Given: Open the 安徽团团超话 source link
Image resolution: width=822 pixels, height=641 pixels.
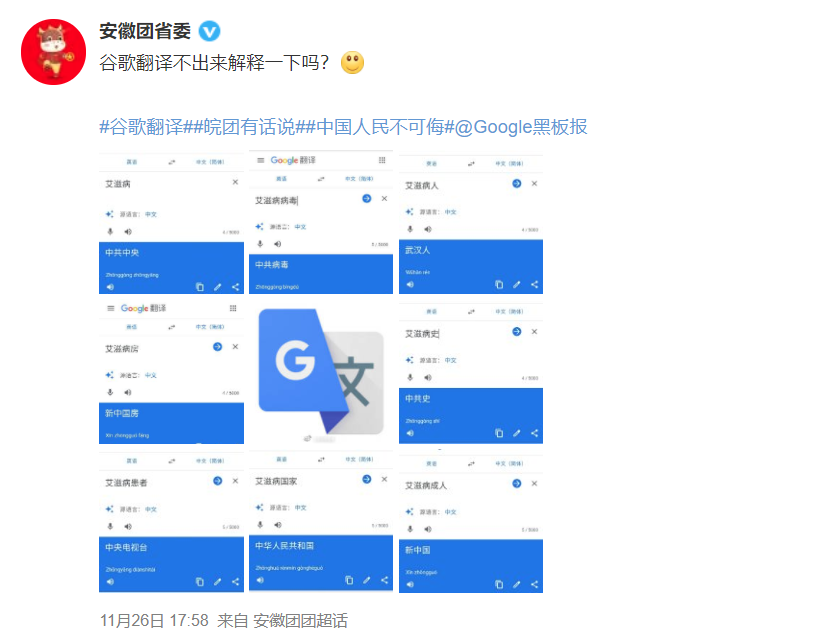Looking at the screenshot, I should (x=300, y=621).
